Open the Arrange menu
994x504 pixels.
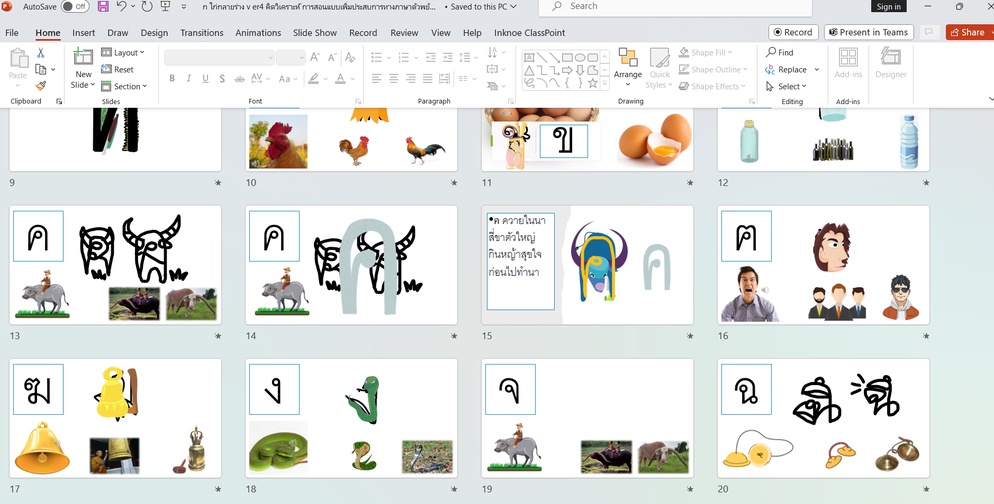point(628,68)
